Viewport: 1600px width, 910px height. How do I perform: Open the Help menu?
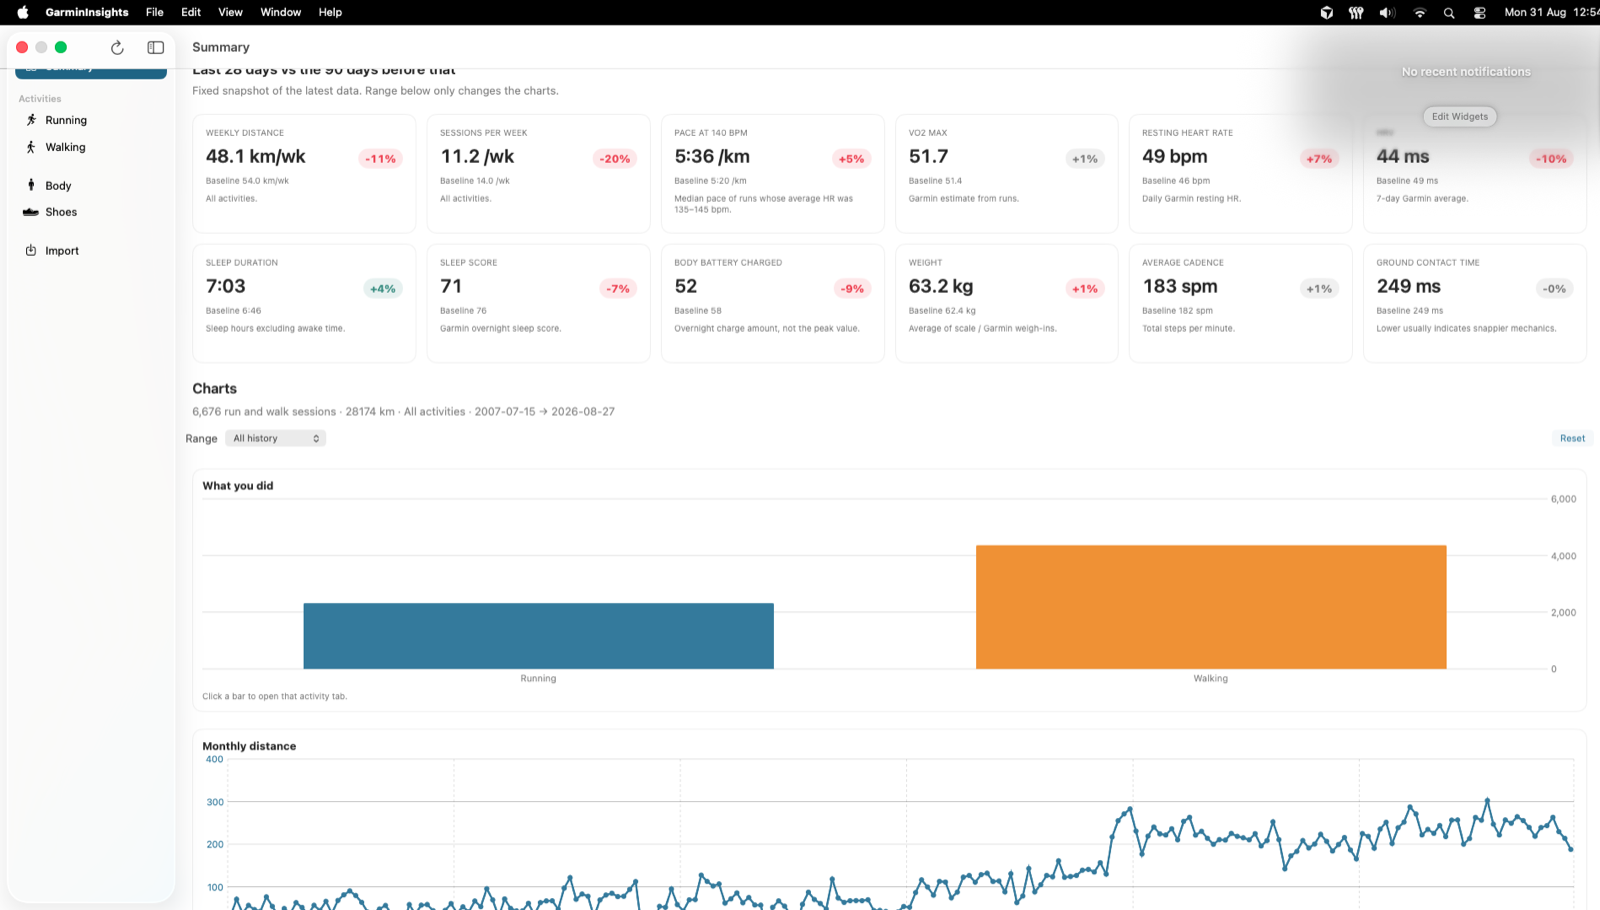(x=330, y=12)
